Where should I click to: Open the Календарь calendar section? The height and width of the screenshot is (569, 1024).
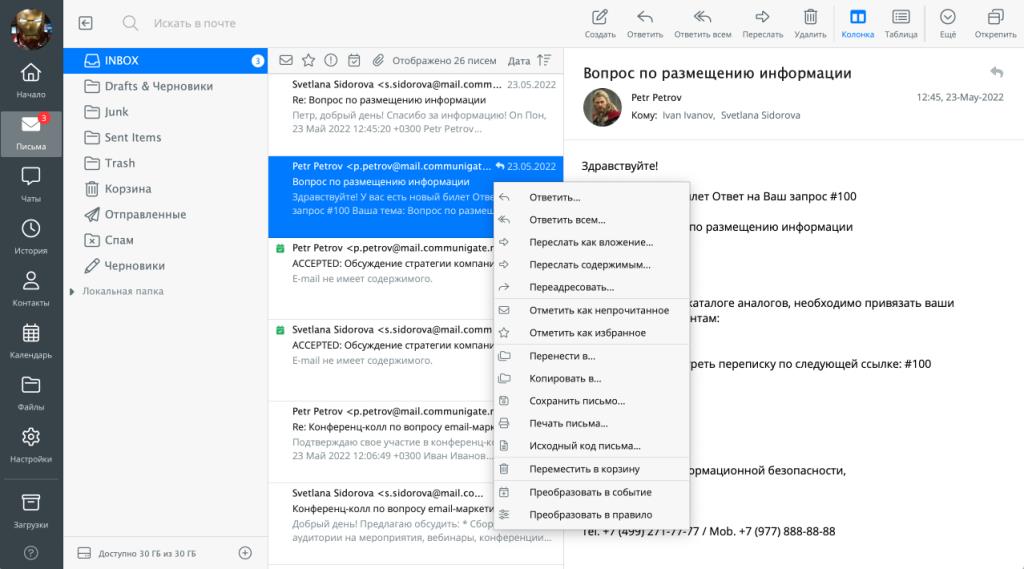(x=31, y=341)
